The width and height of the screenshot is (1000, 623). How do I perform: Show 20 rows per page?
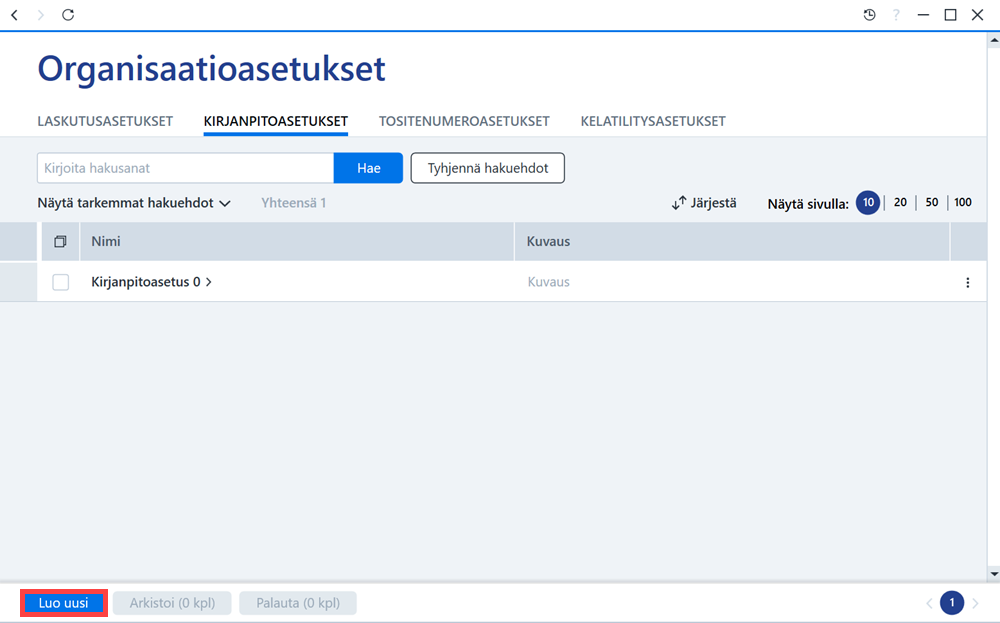900,203
